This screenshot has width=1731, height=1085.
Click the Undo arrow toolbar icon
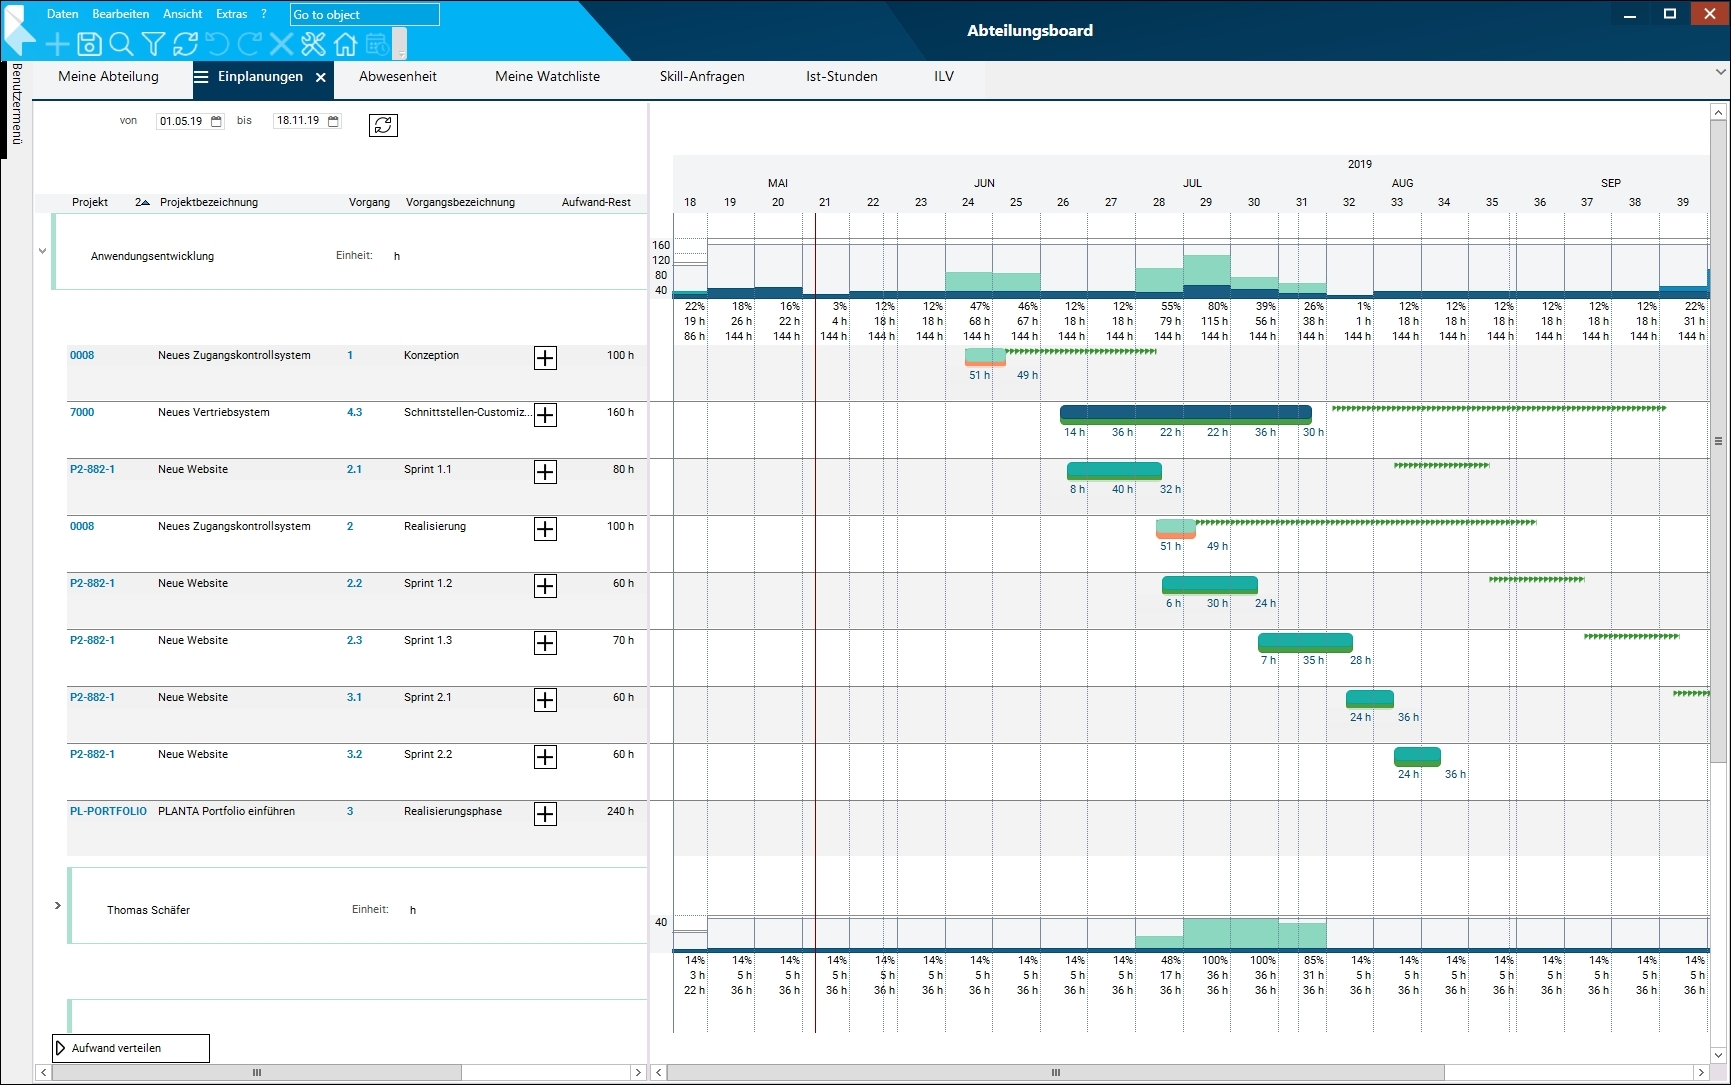[217, 44]
